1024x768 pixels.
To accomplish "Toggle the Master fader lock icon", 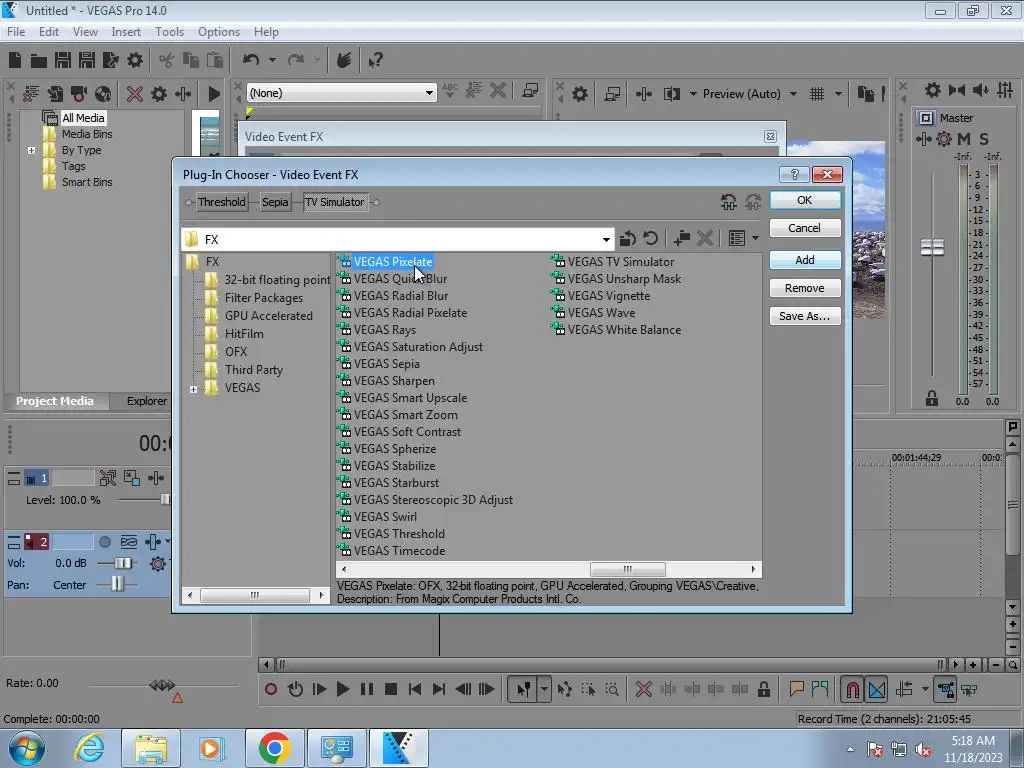I will [932, 398].
